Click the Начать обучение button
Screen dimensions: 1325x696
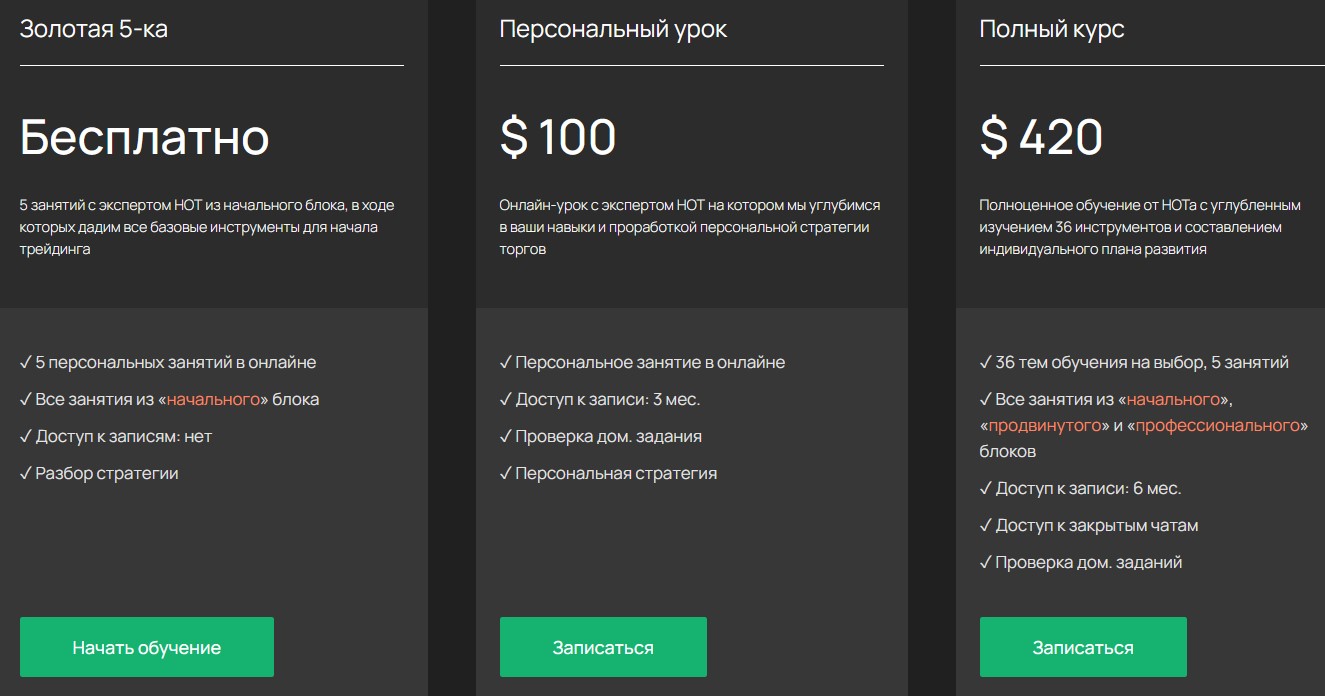pyautogui.click(x=146, y=647)
